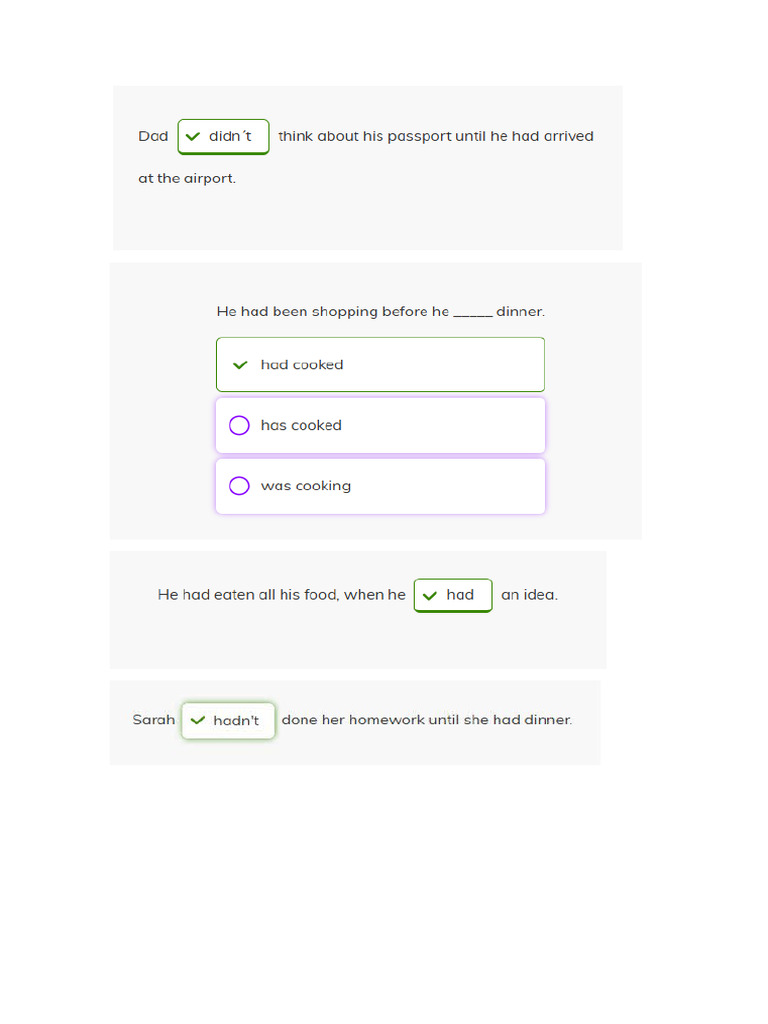Viewport: 768px width, 1024px height.
Task: Click the green checkmark beside "didn't"
Action: [193, 137]
